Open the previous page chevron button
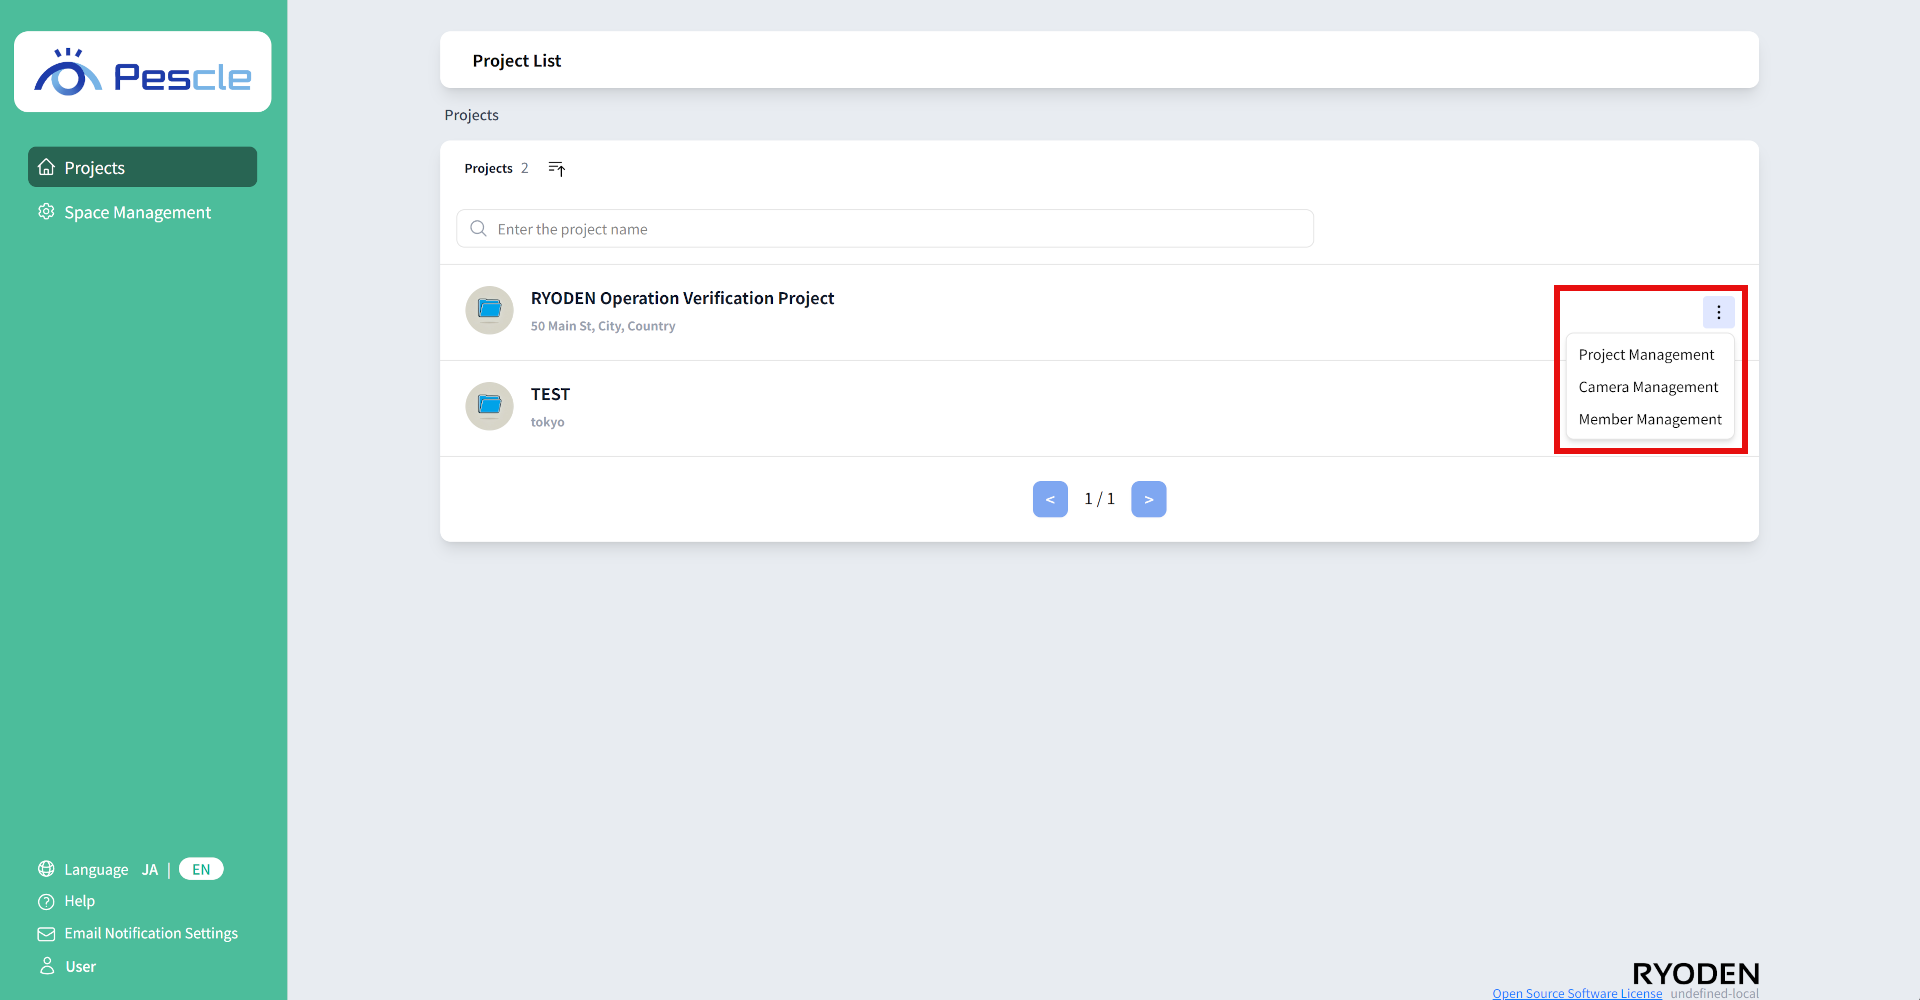This screenshot has height=1000, width=1920. tap(1050, 498)
